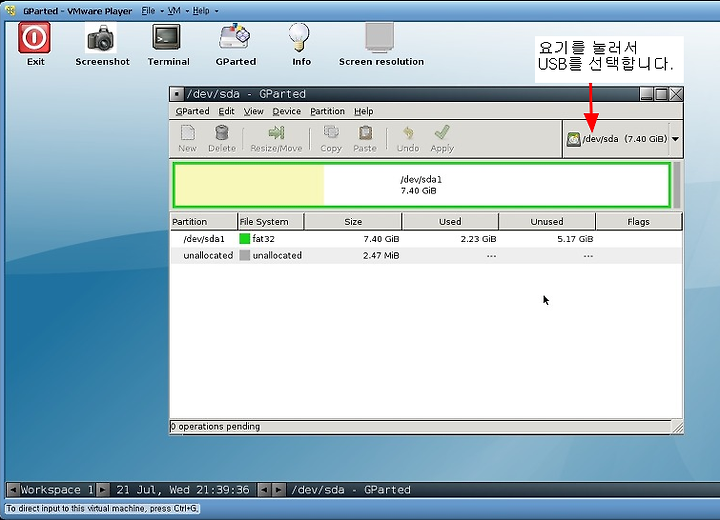Open the Device menu

click(x=287, y=111)
